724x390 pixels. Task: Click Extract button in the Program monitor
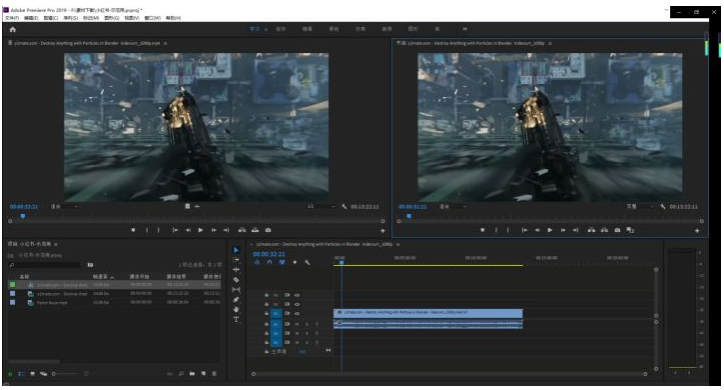tap(604, 230)
